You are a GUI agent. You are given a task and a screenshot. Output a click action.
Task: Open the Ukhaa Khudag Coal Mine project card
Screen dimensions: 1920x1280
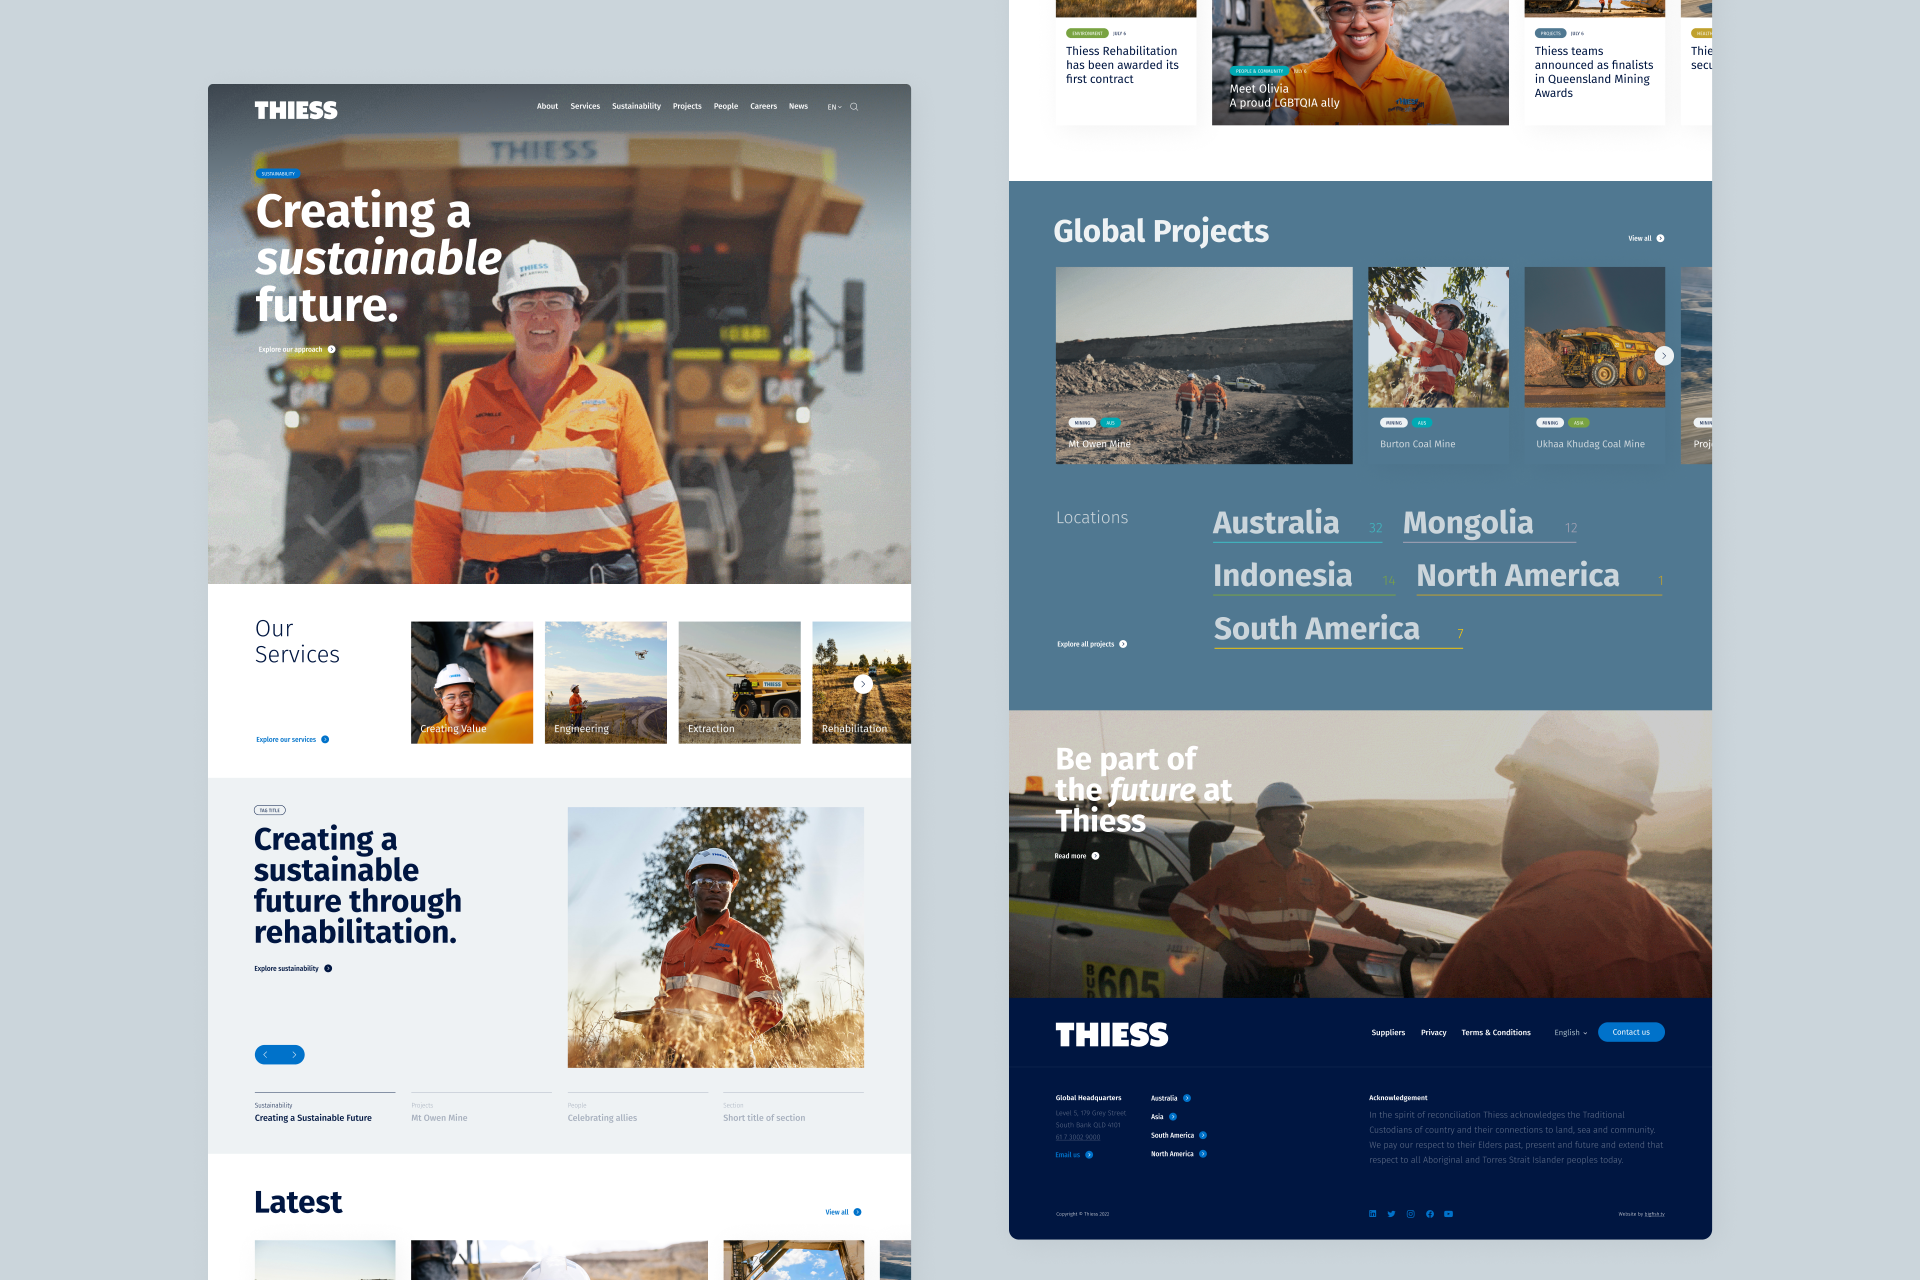point(1595,365)
